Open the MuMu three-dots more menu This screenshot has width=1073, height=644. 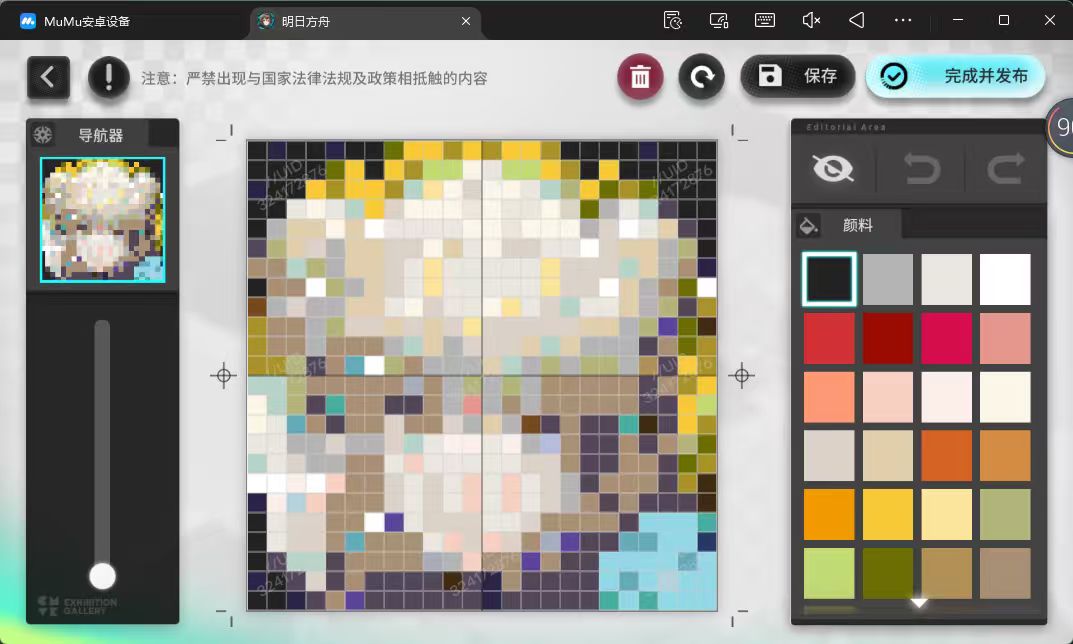tap(903, 20)
